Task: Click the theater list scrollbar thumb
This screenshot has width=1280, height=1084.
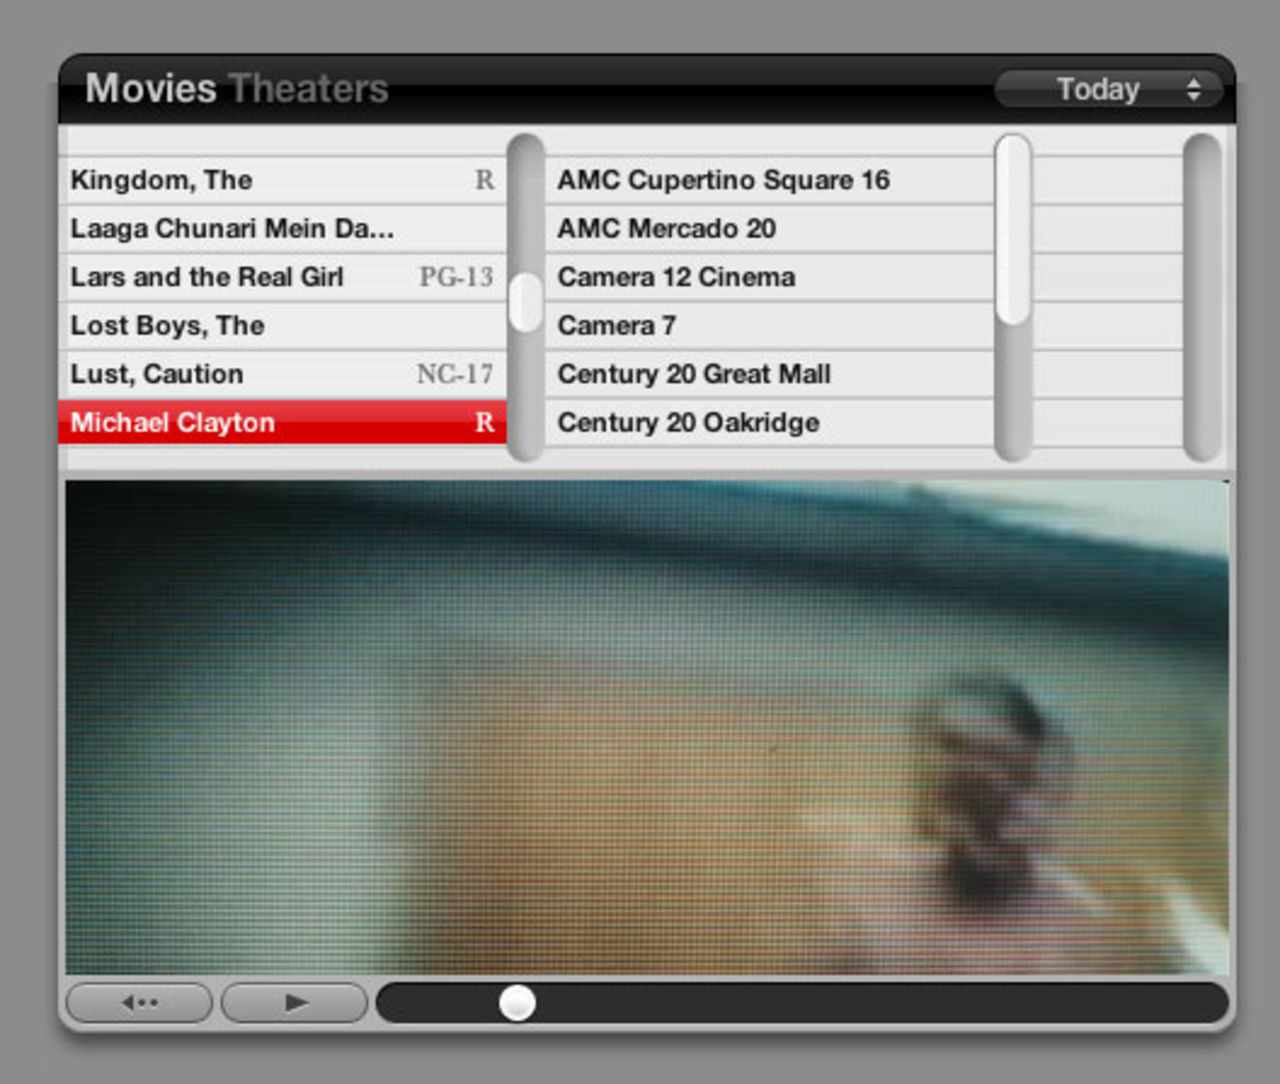Action: pos(1013,230)
